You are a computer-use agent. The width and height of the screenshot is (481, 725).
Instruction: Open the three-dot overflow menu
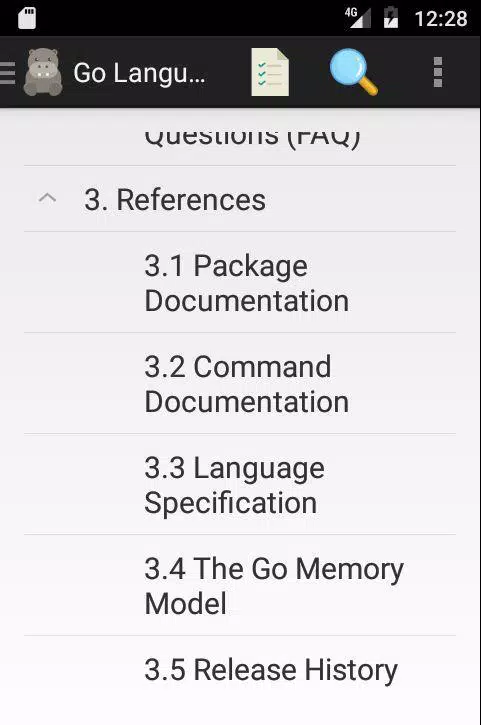438,72
